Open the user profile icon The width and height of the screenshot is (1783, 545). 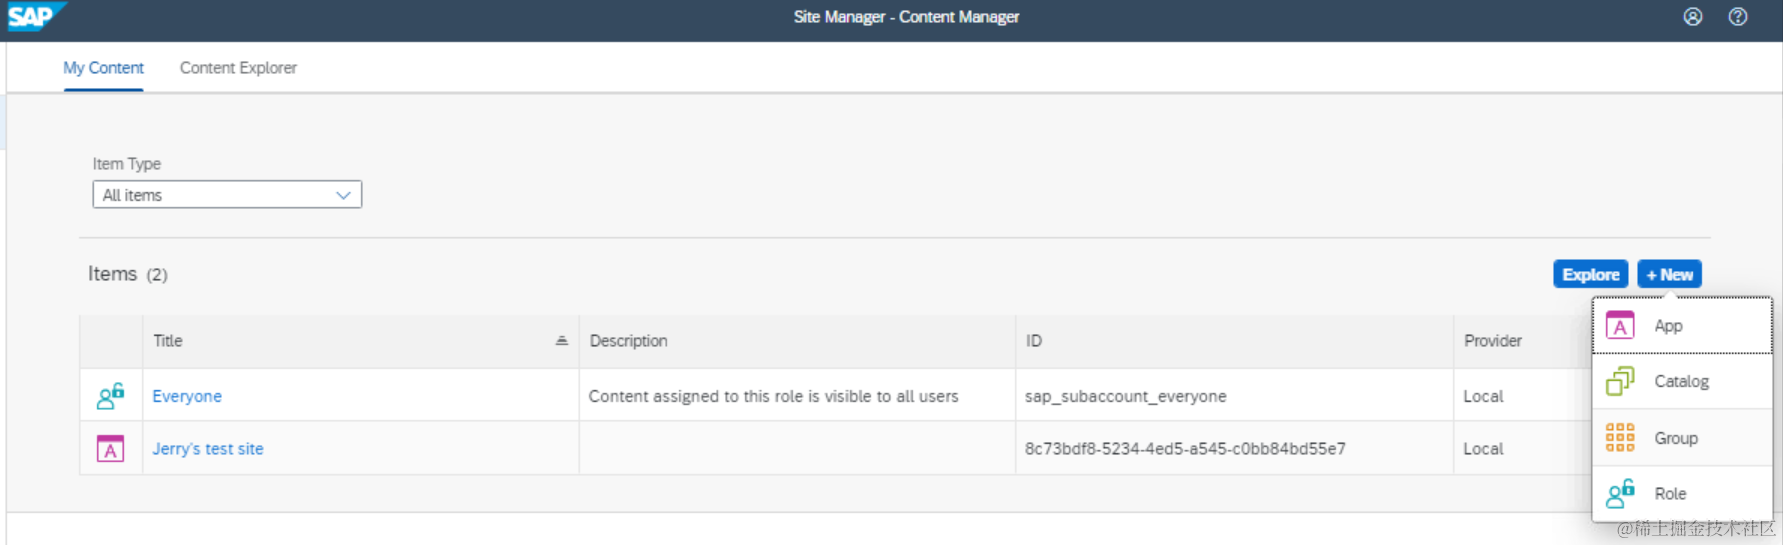click(x=1692, y=16)
